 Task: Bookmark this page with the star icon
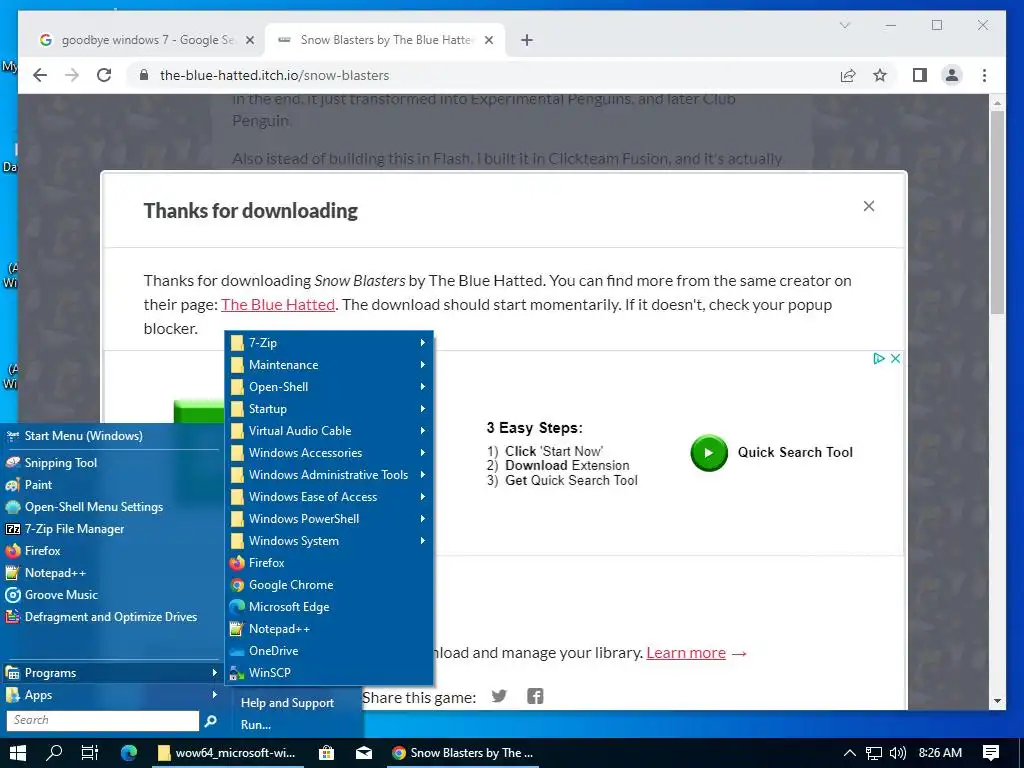[x=880, y=75]
